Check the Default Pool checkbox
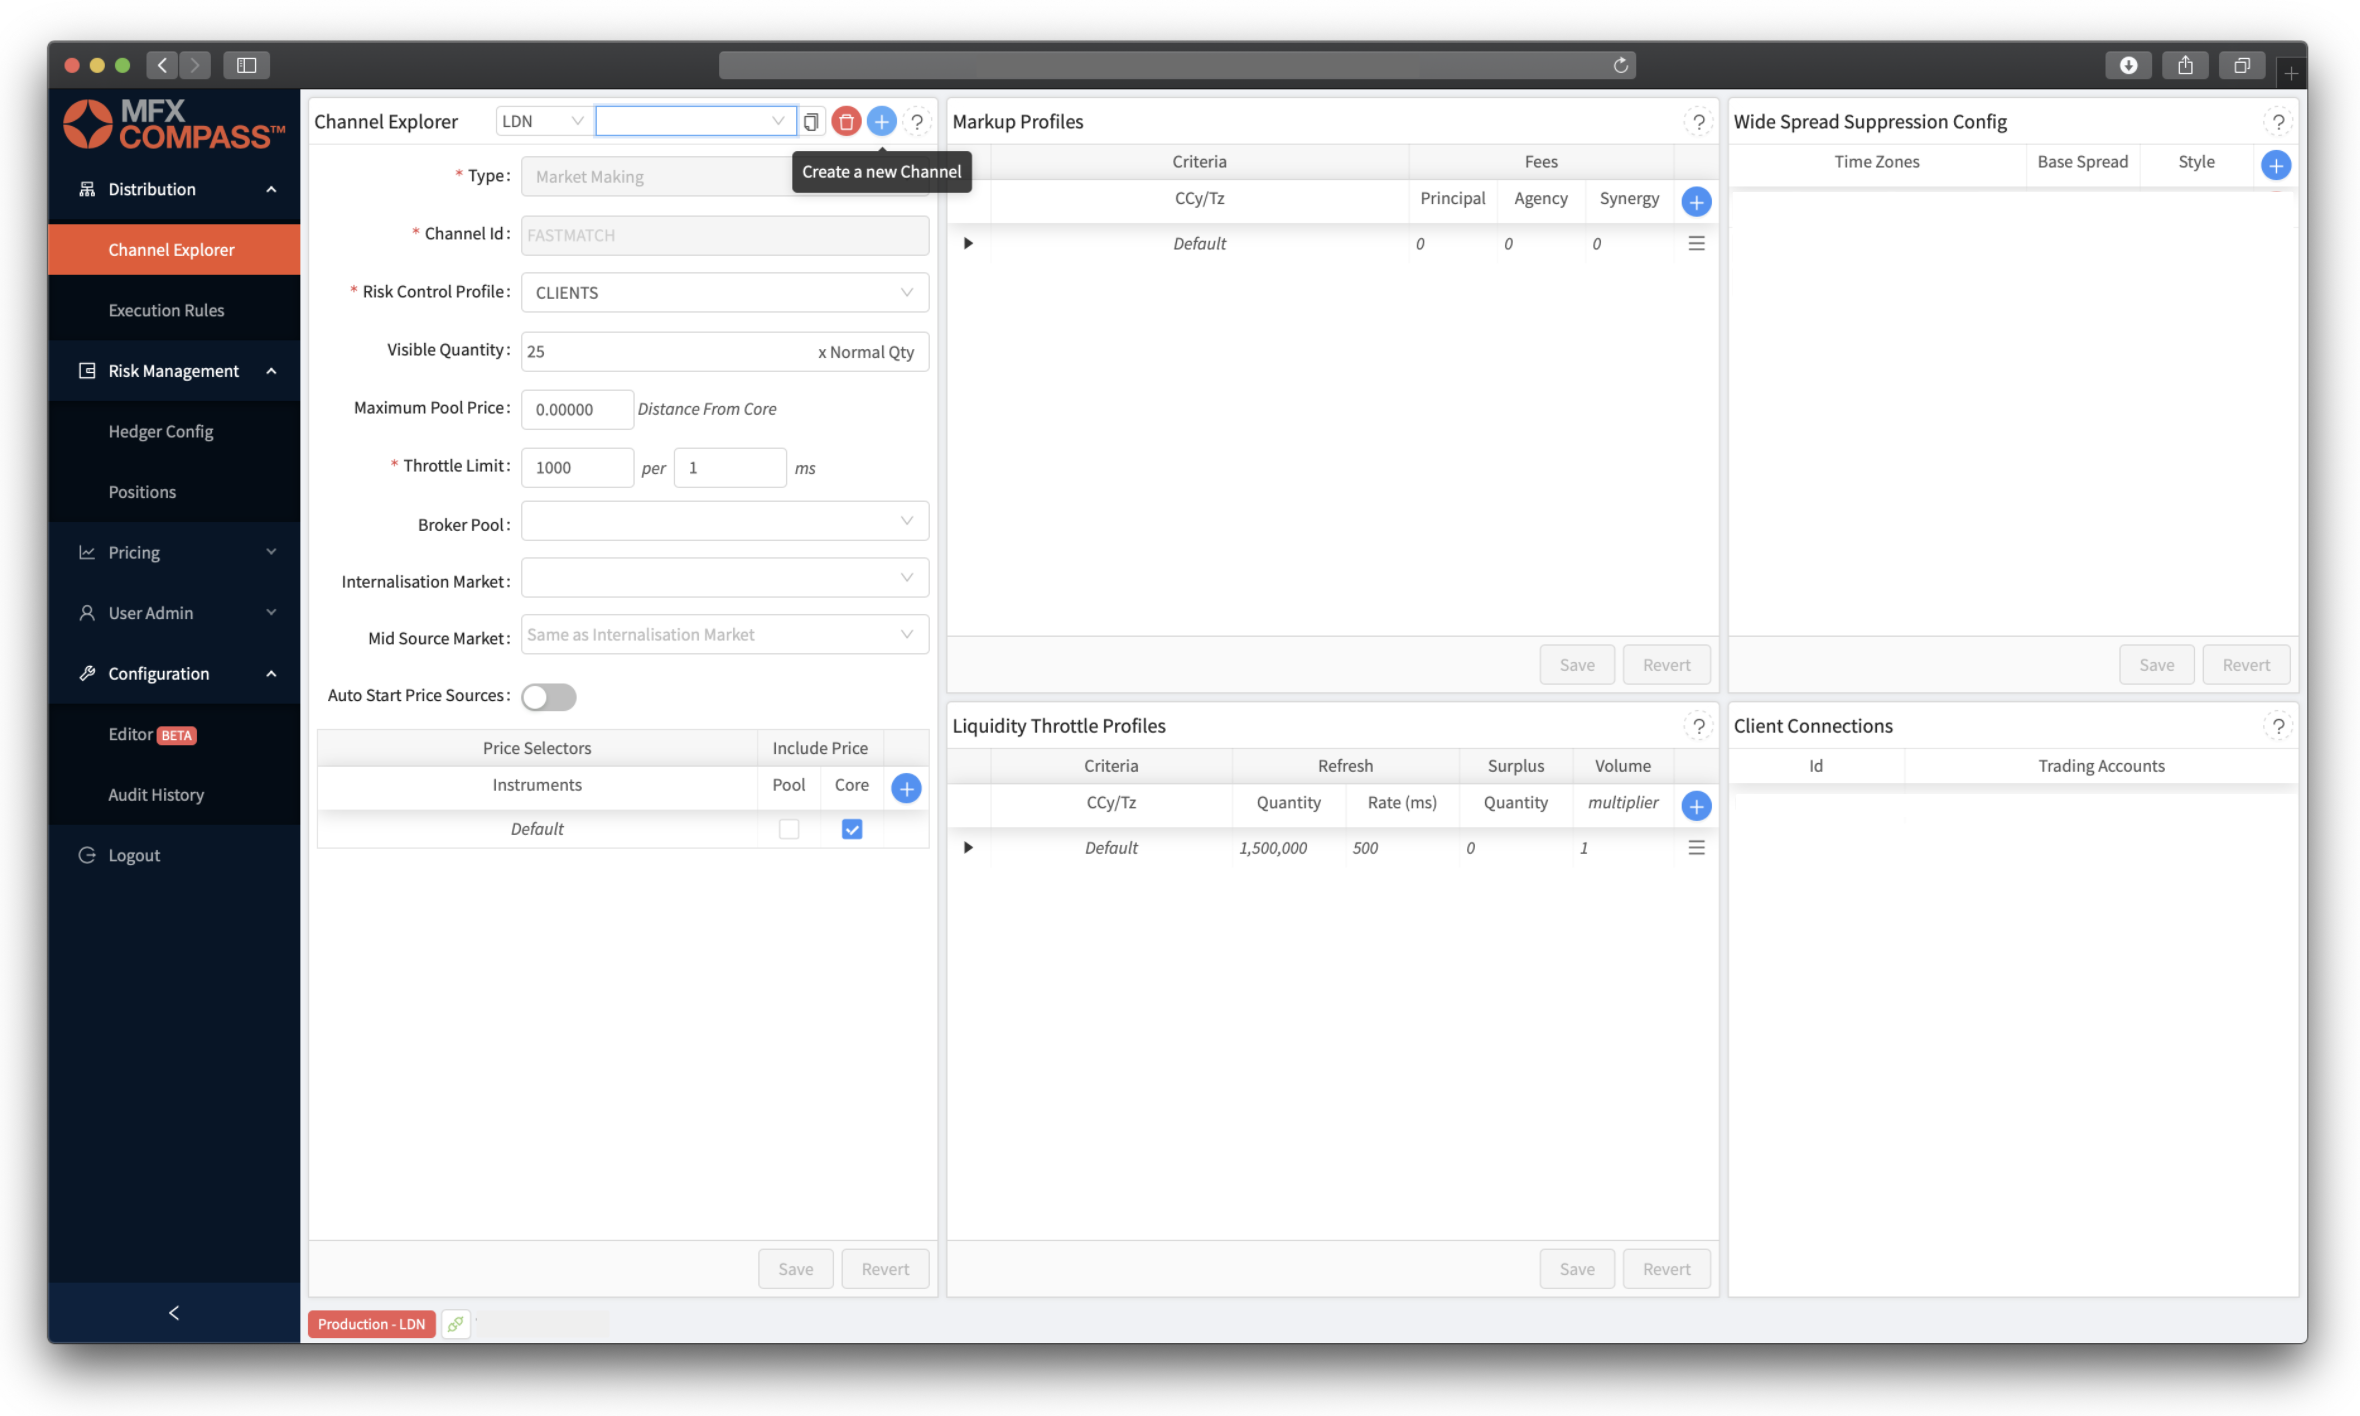 click(x=789, y=829)
